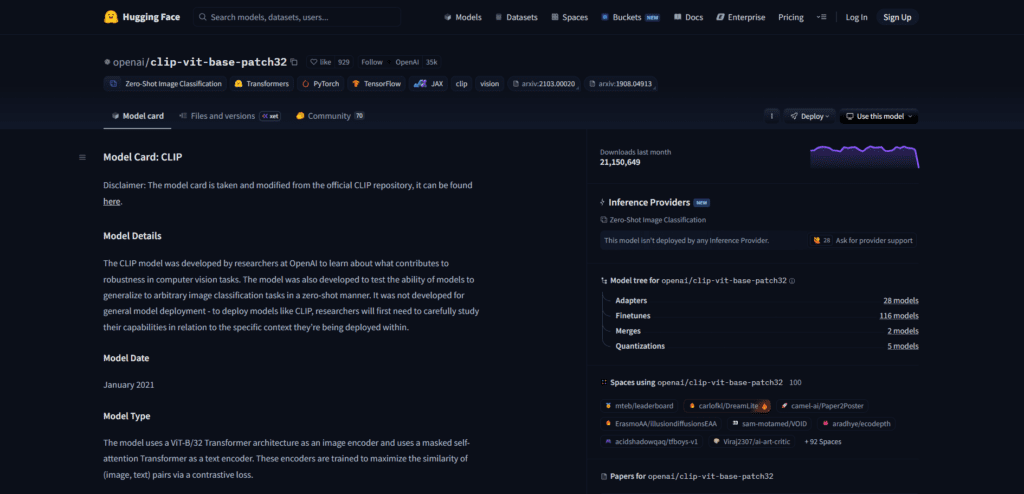Select the Transformers library tag
1024x494 pixels.
click(261, 84)
